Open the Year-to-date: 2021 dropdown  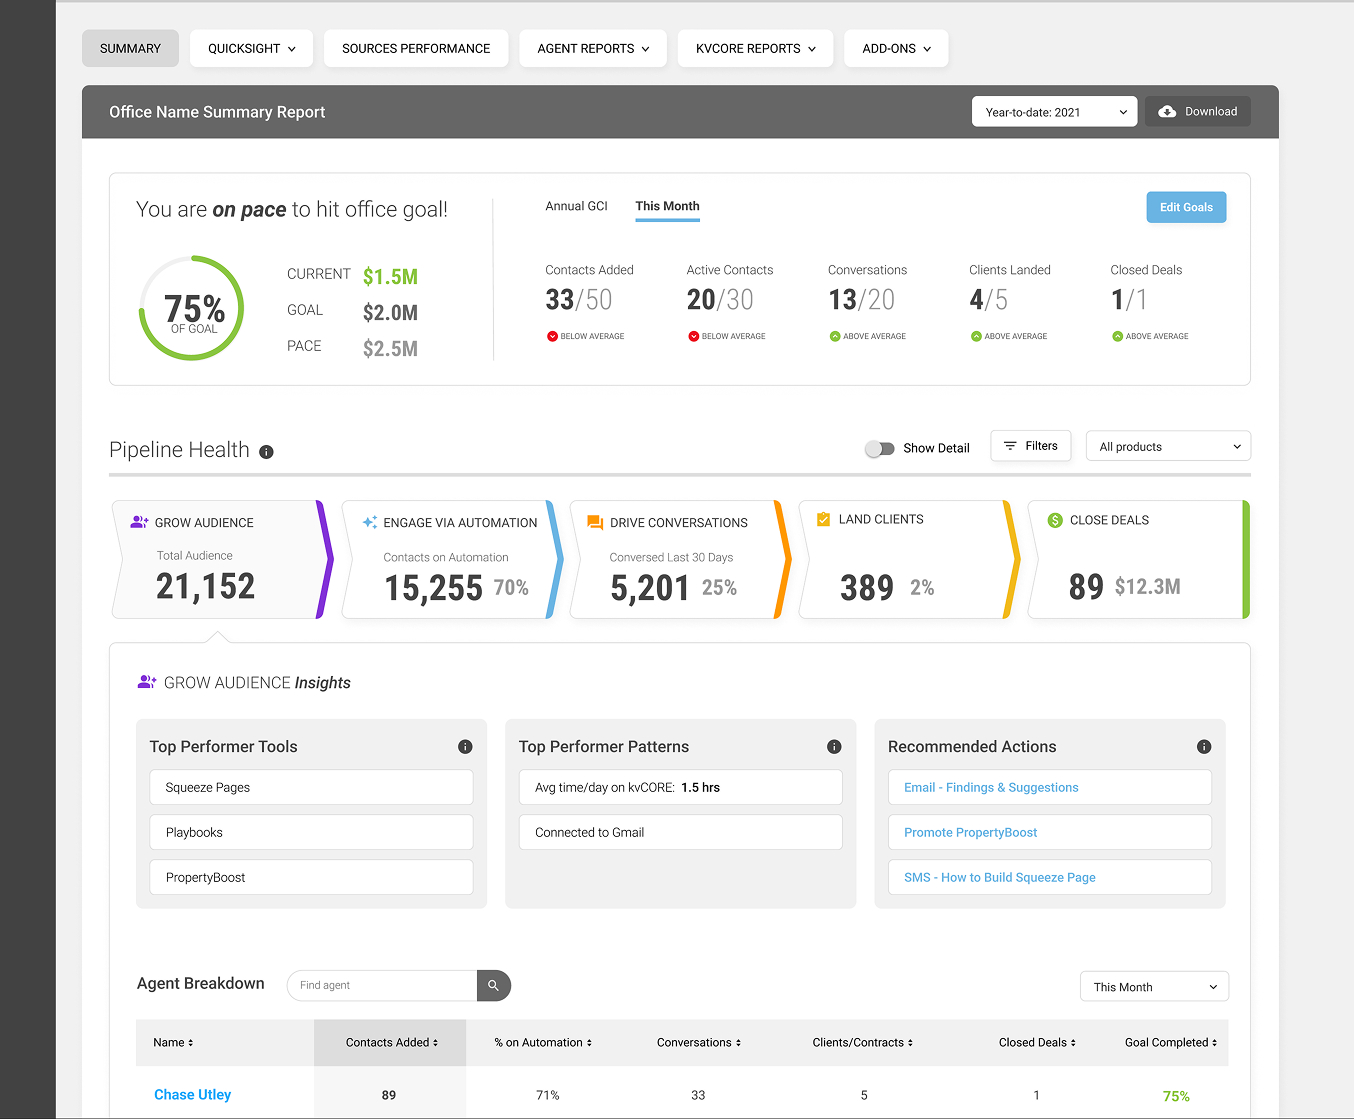[x=1054, y=112]
